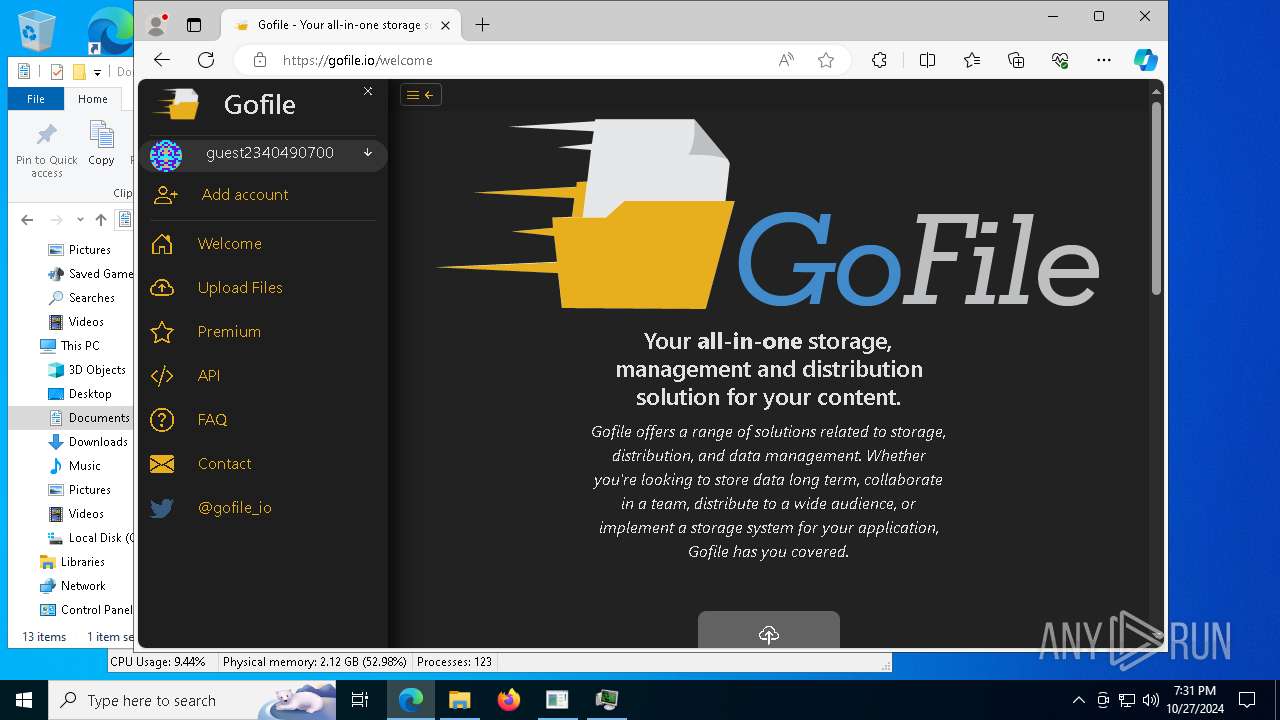This screenshot has height=720, width=1280.
Task: Open the Home tab in File Explorer
Action: click(93, 99)
